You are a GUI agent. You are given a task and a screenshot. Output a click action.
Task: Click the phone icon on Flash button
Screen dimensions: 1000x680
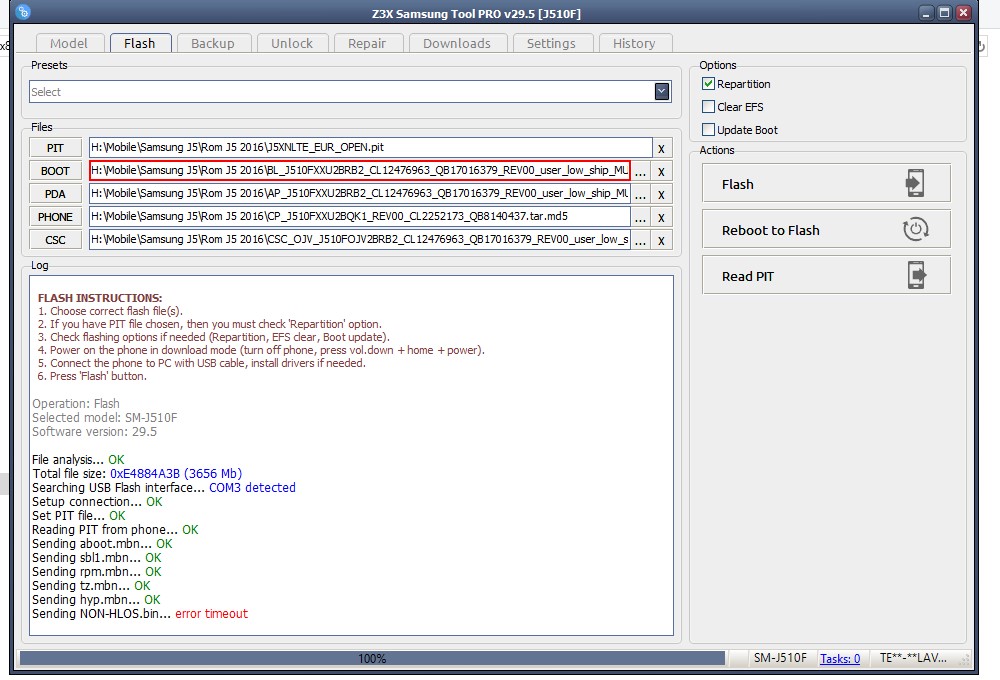click(915, 183)
